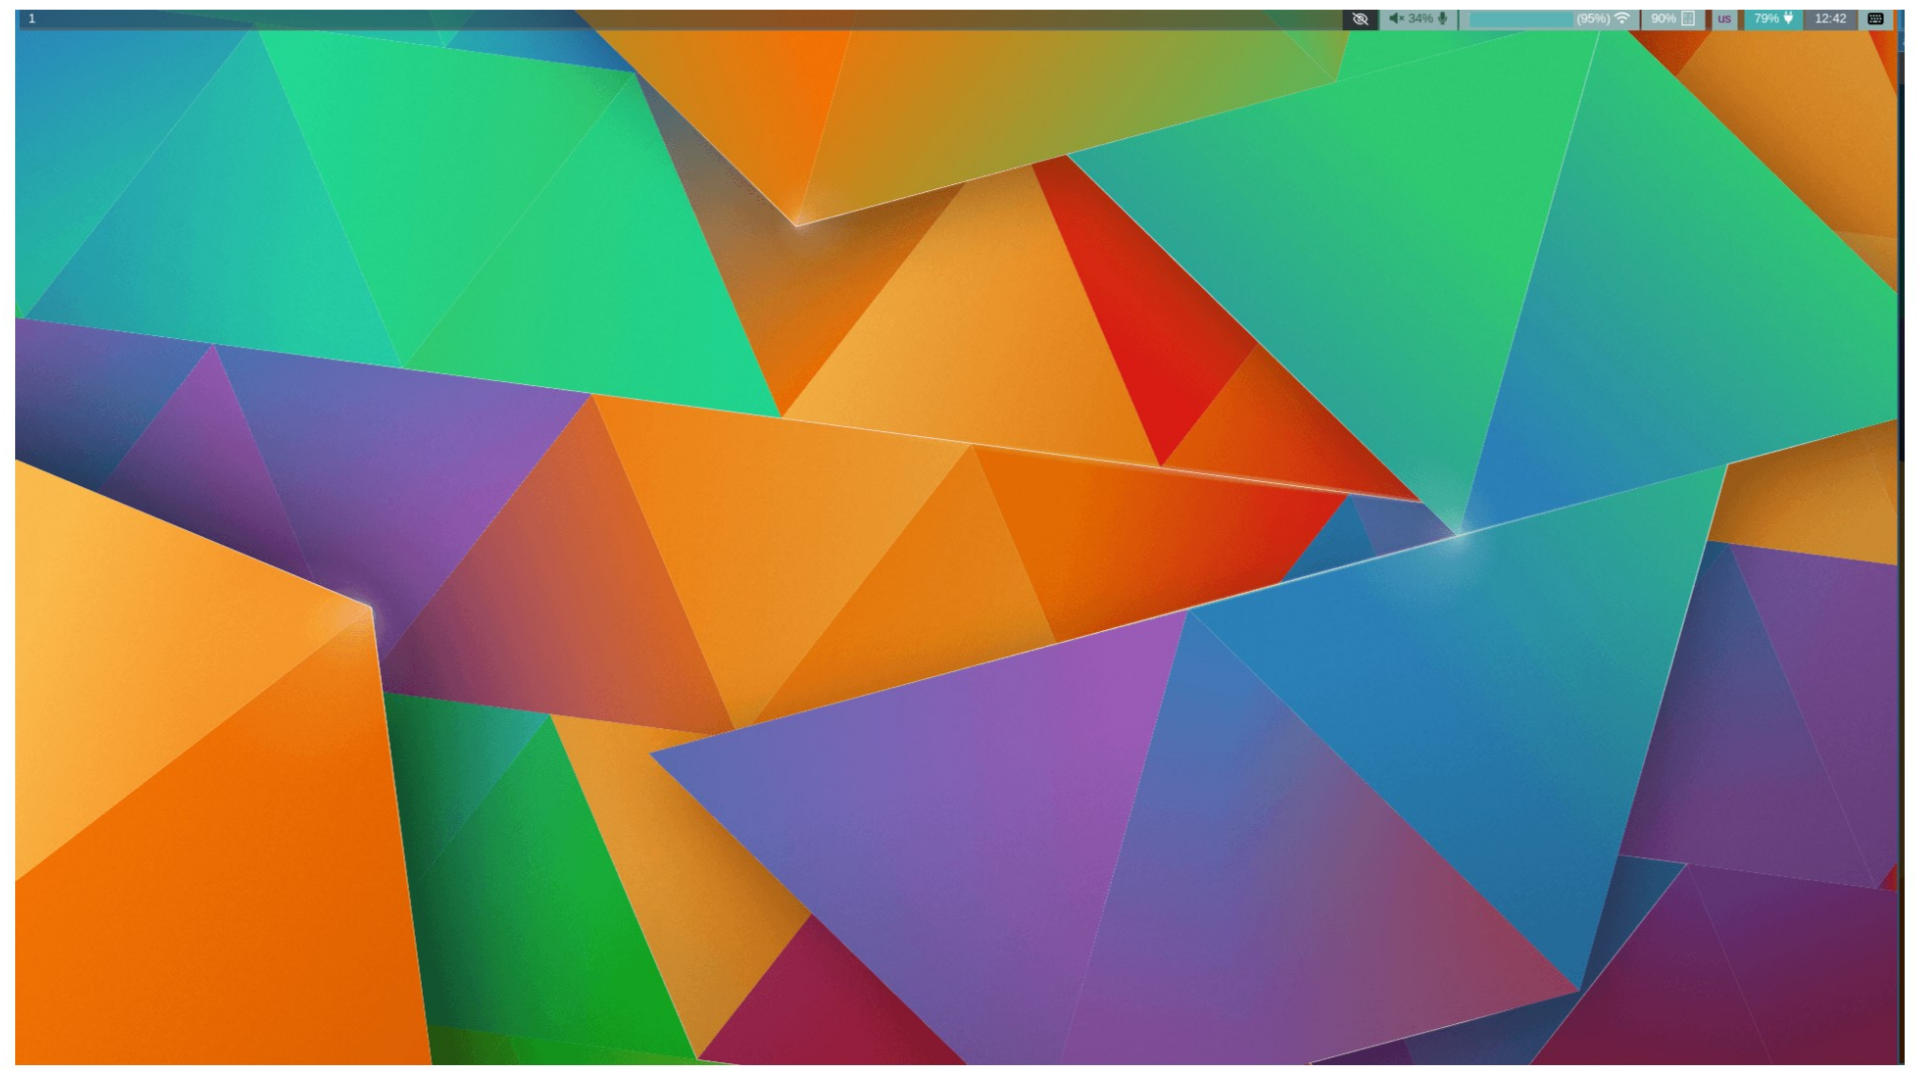Click the 12:42 clock

click(x=1830, y=19)
